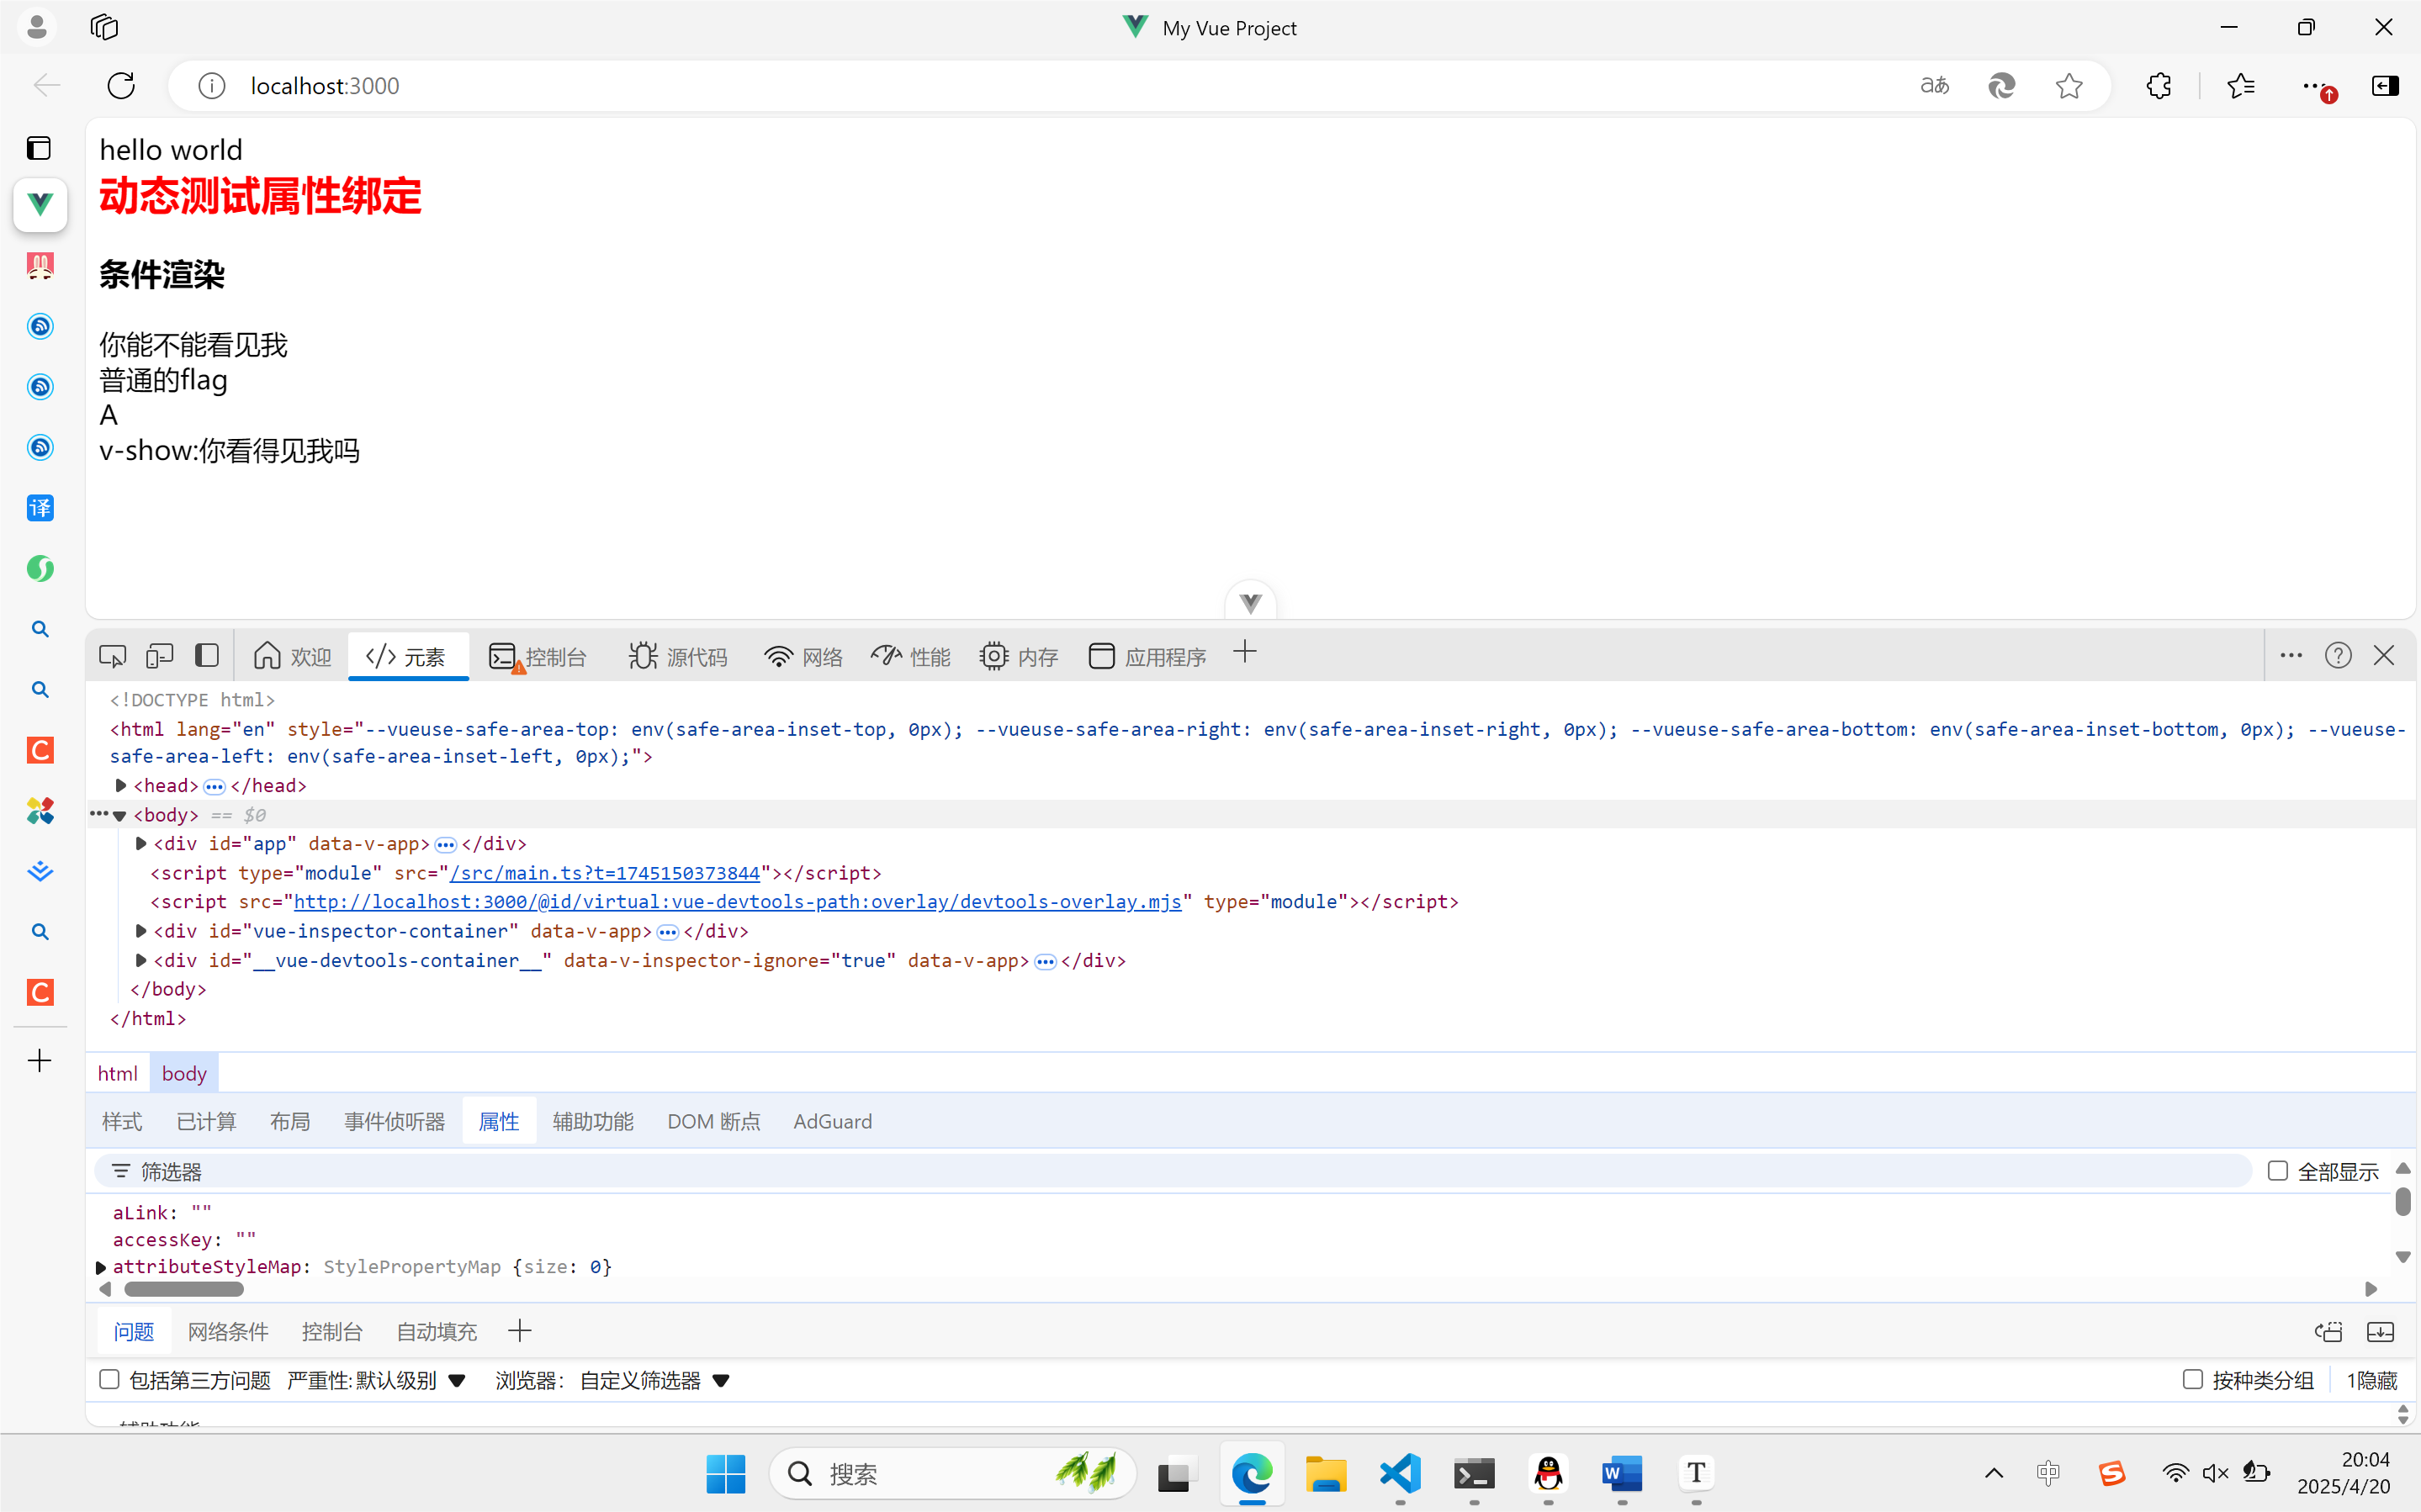This screenshot has width=2421, height=1512.
Task: Open the /src/main.ts script link
Action: [604, 873]
